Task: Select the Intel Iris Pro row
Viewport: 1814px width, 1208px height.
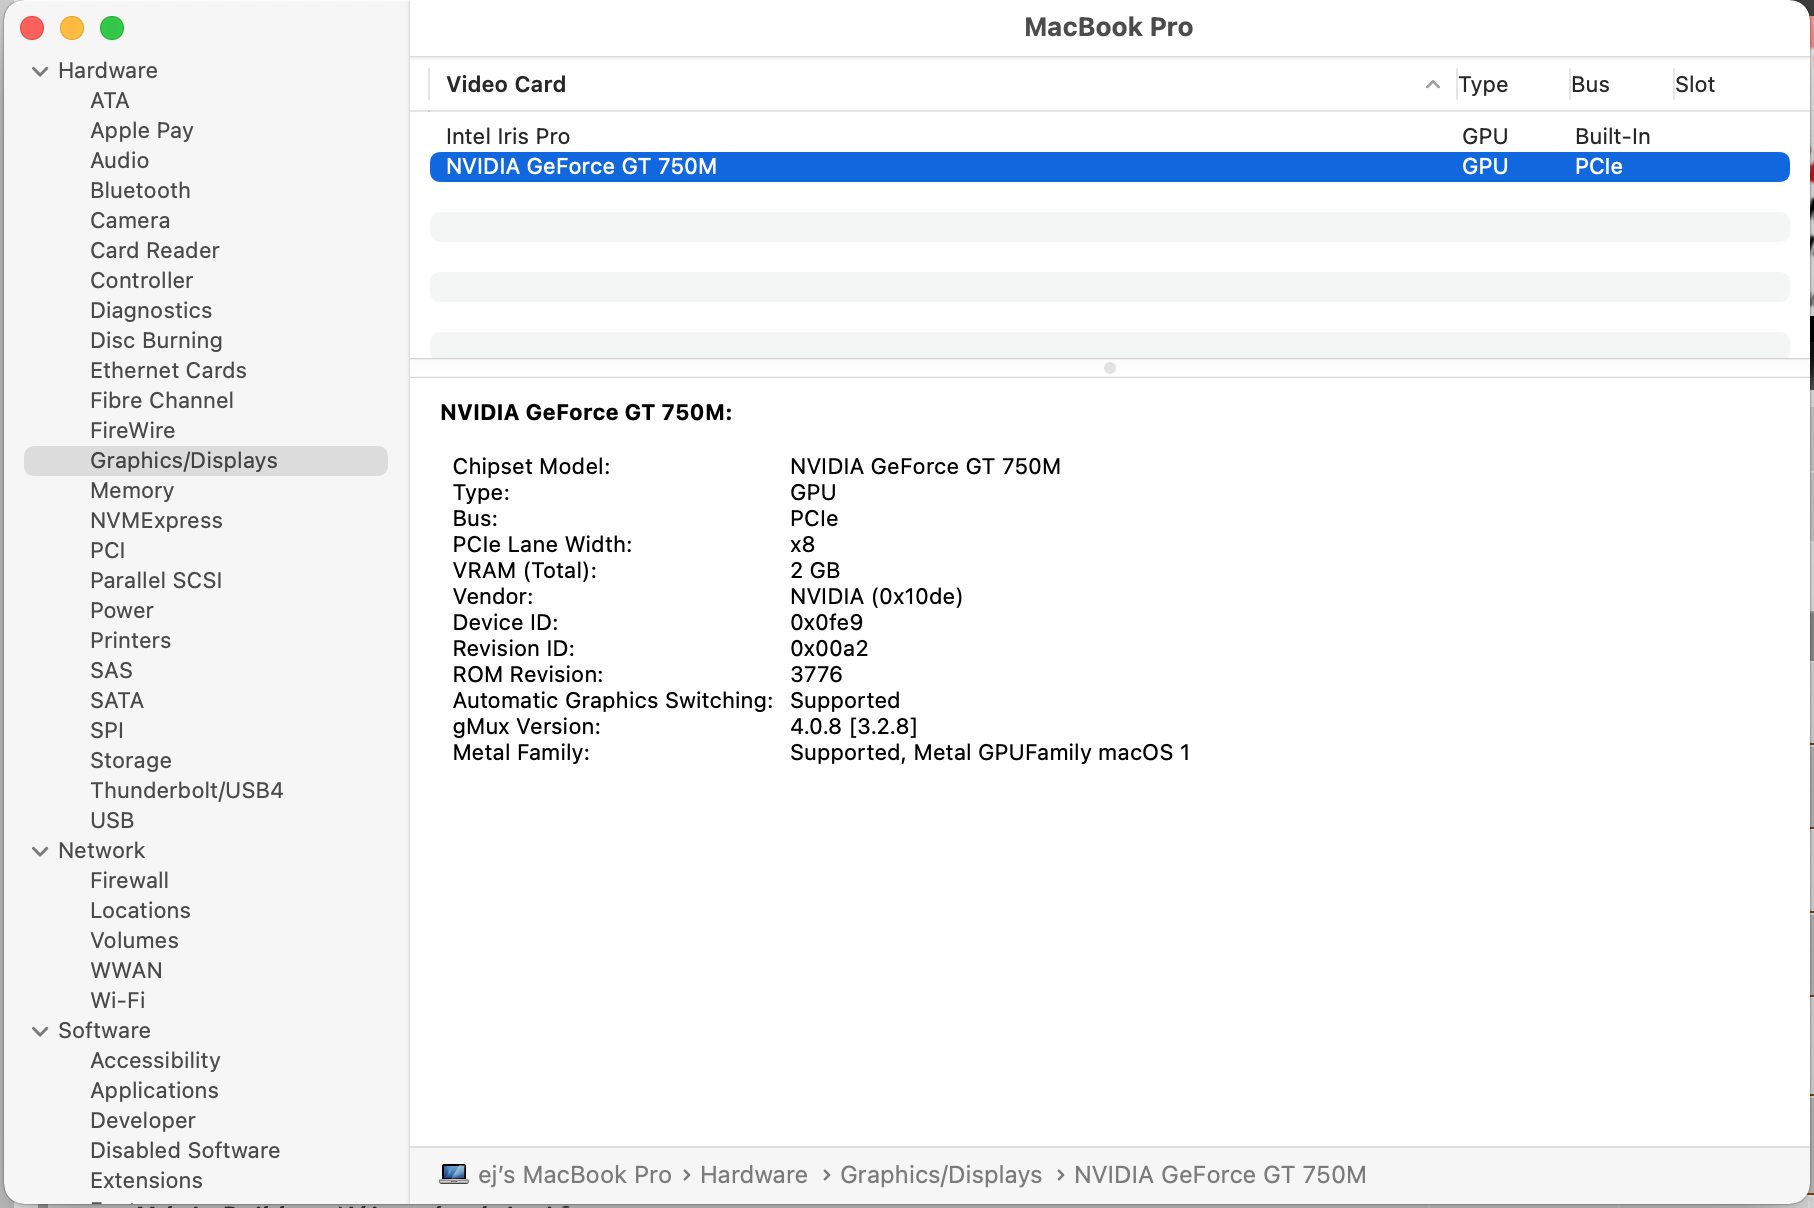Action: [1109, 137]
